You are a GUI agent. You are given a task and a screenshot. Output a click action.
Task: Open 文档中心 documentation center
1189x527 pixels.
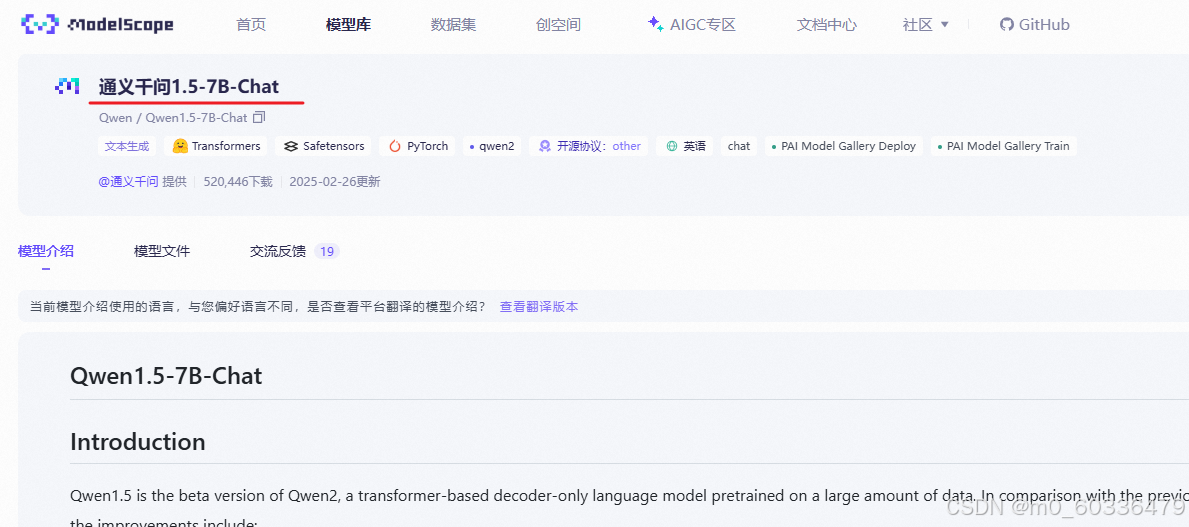(x=827, y=24)
